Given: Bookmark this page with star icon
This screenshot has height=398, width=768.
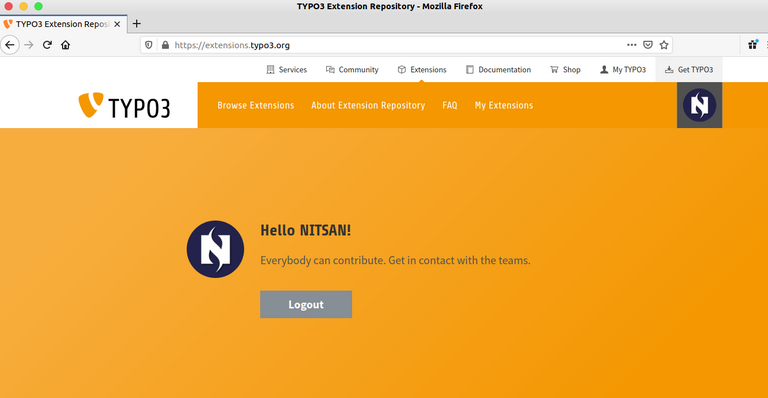Looking at the screenshot, I should pos(664,45).
